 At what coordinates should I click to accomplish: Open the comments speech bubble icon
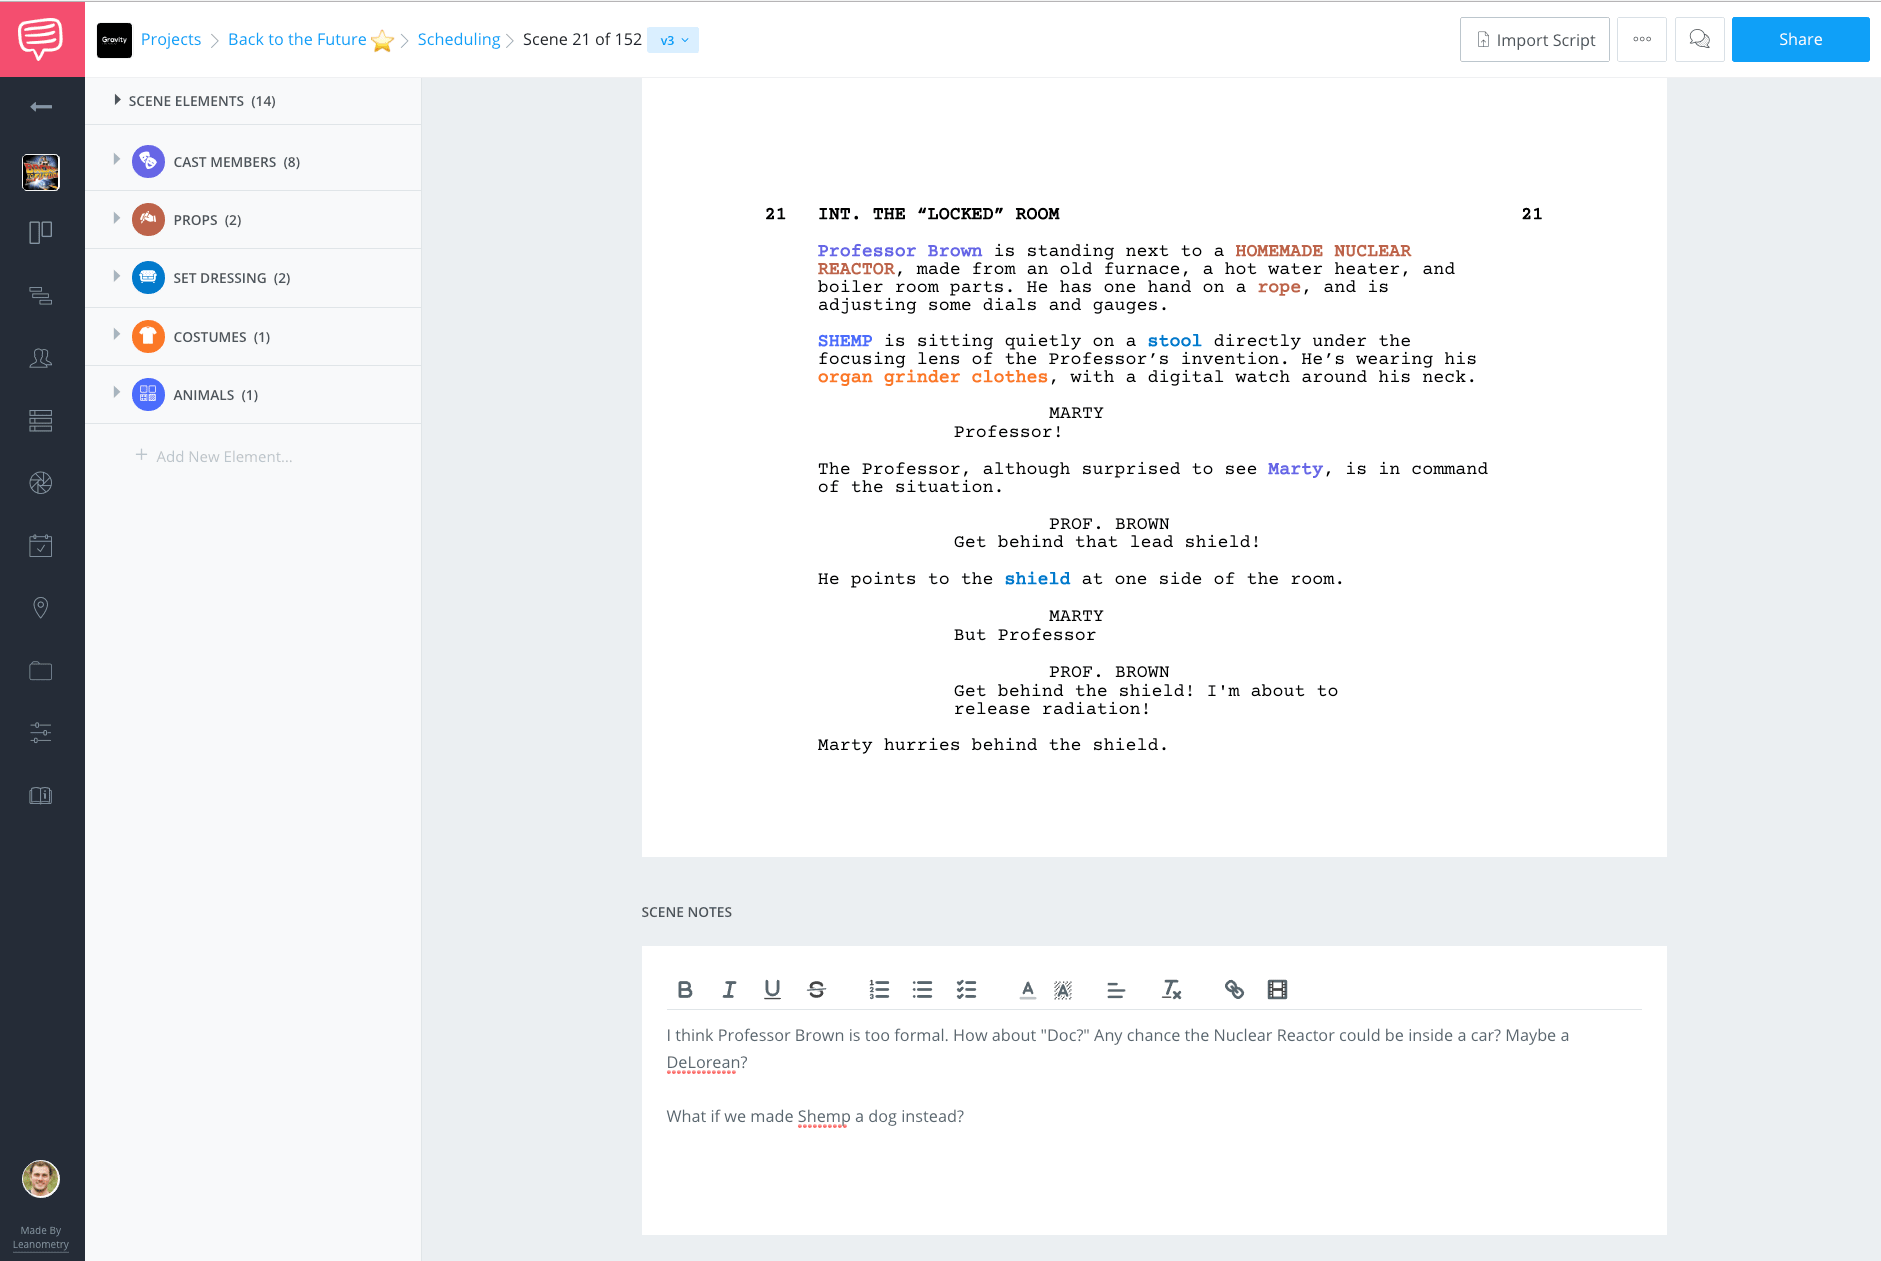tap(1699, 40)
